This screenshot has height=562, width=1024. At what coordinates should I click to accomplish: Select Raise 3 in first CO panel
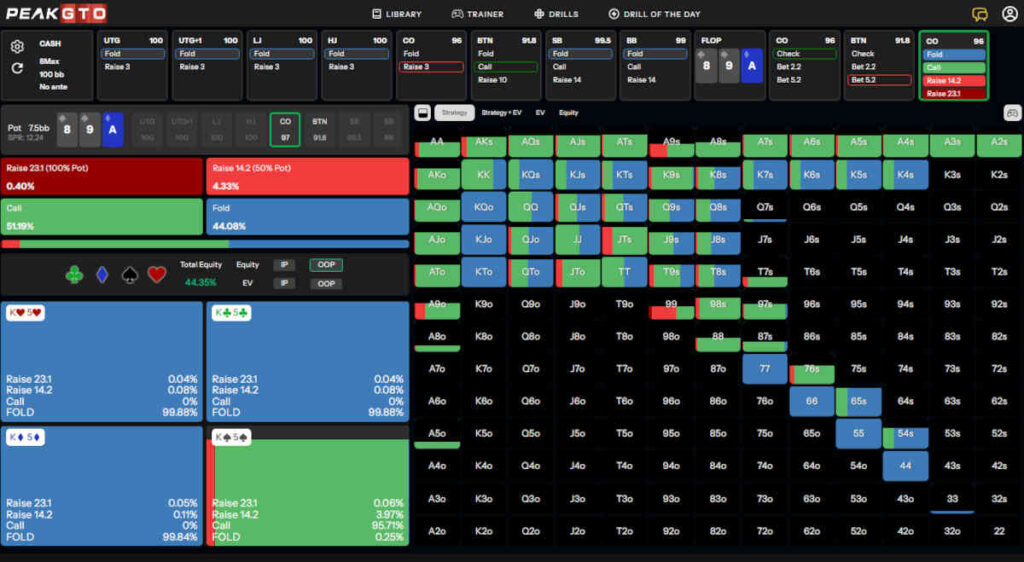[x=431, y=67]
